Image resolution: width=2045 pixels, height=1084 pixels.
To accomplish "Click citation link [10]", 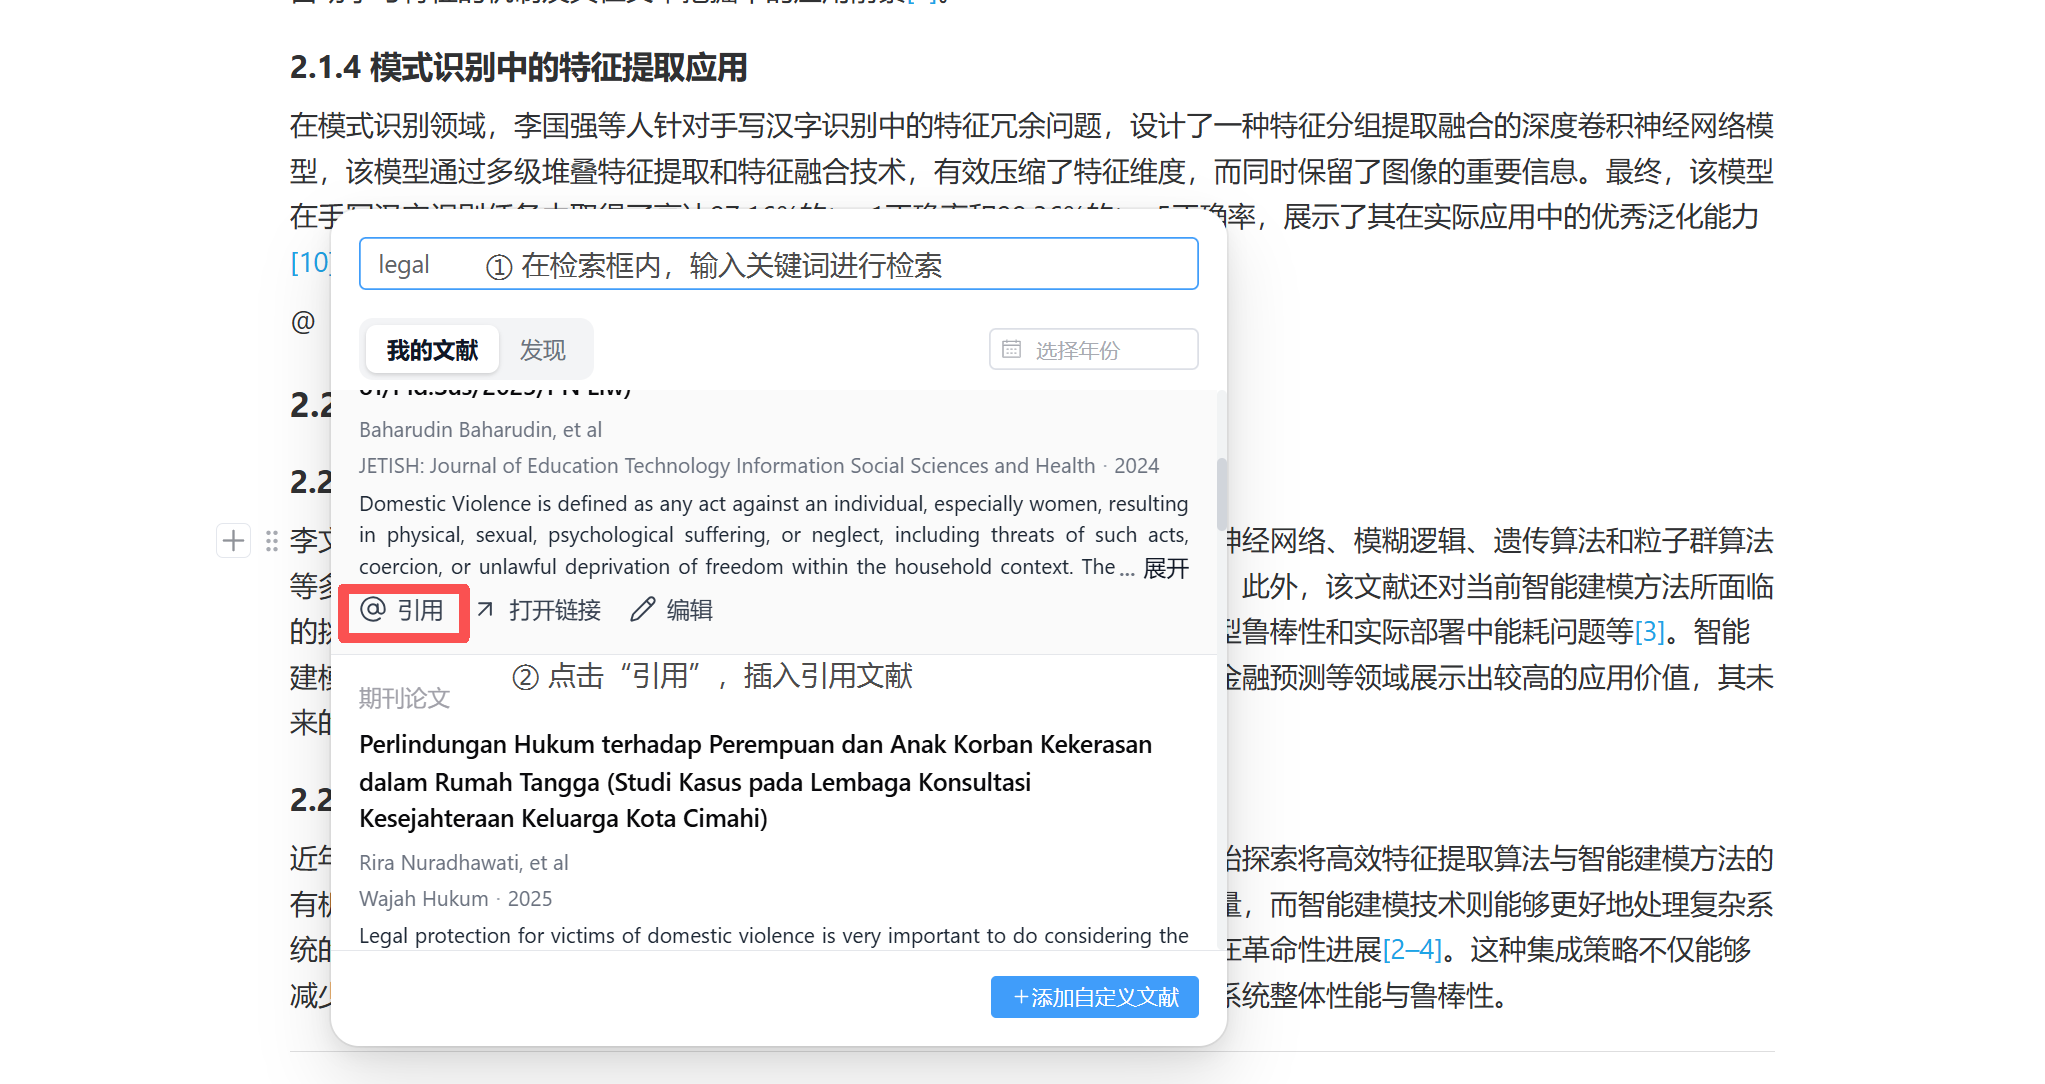I will click(x=310, y=262).
